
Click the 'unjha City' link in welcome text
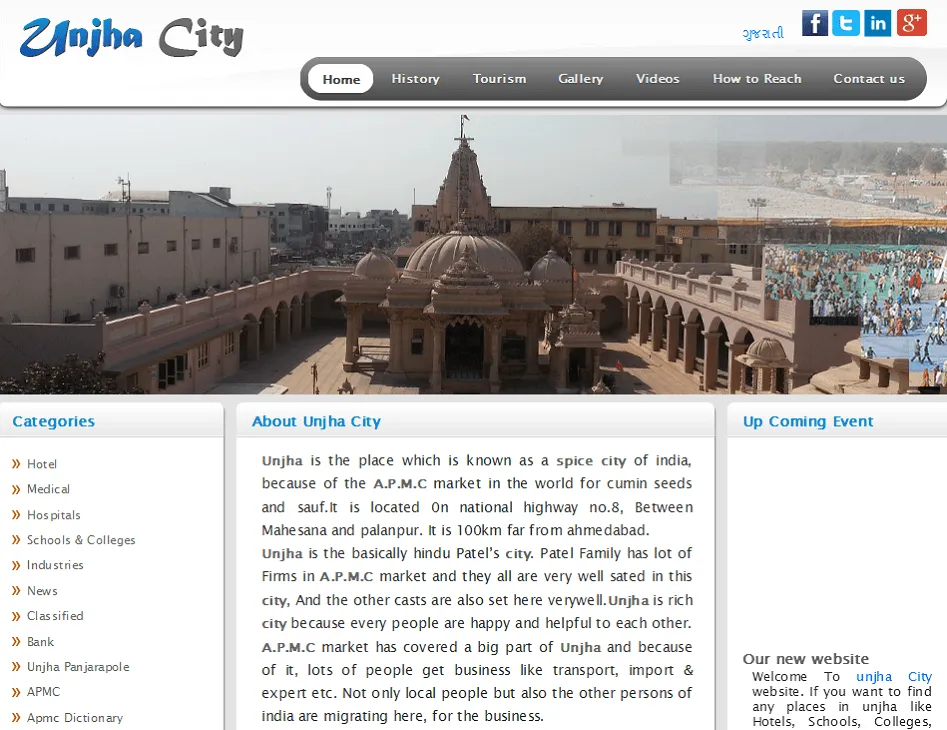click(894, 676)
